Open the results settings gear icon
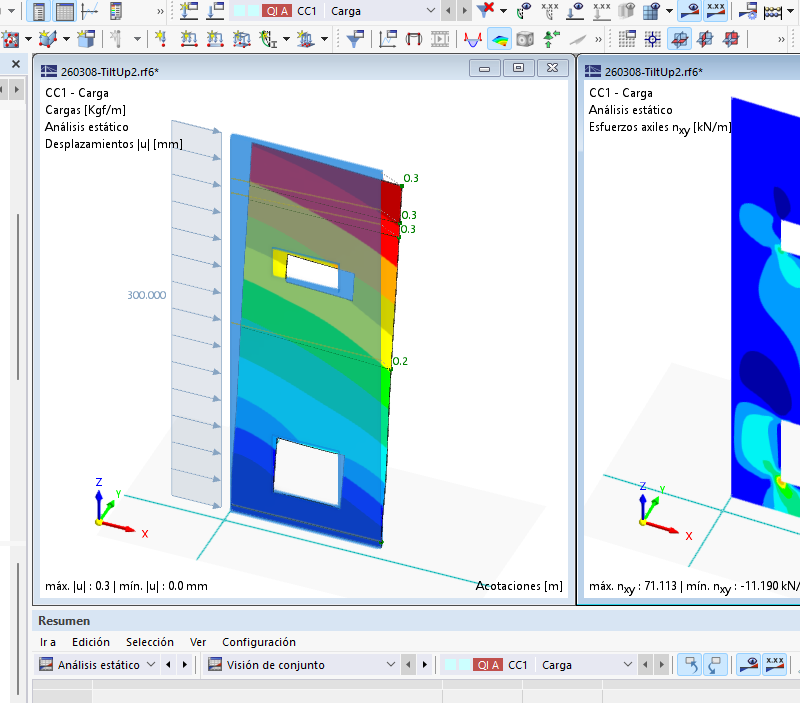 (748, 11)
